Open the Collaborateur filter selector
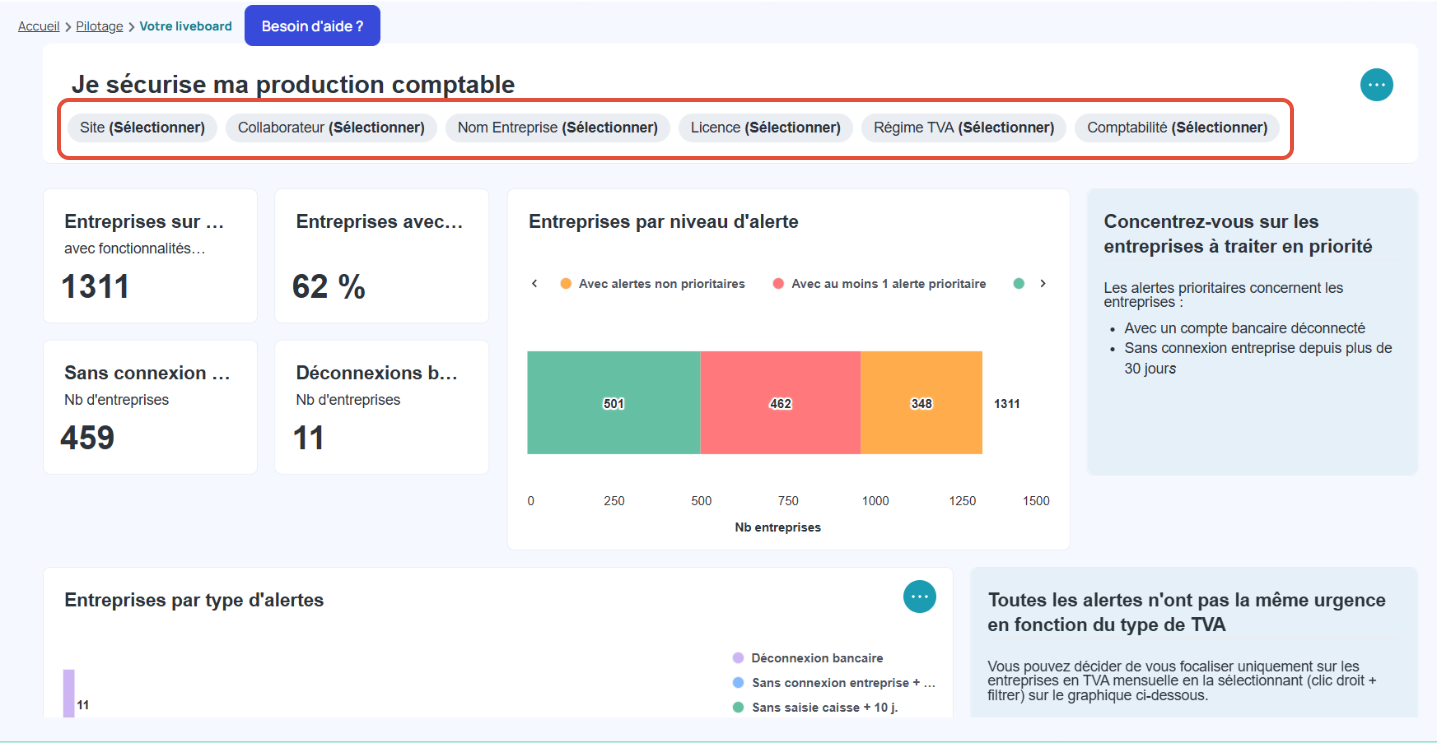Image resolution: width=1437 pixels, height=743 pixels. [331, 128]
